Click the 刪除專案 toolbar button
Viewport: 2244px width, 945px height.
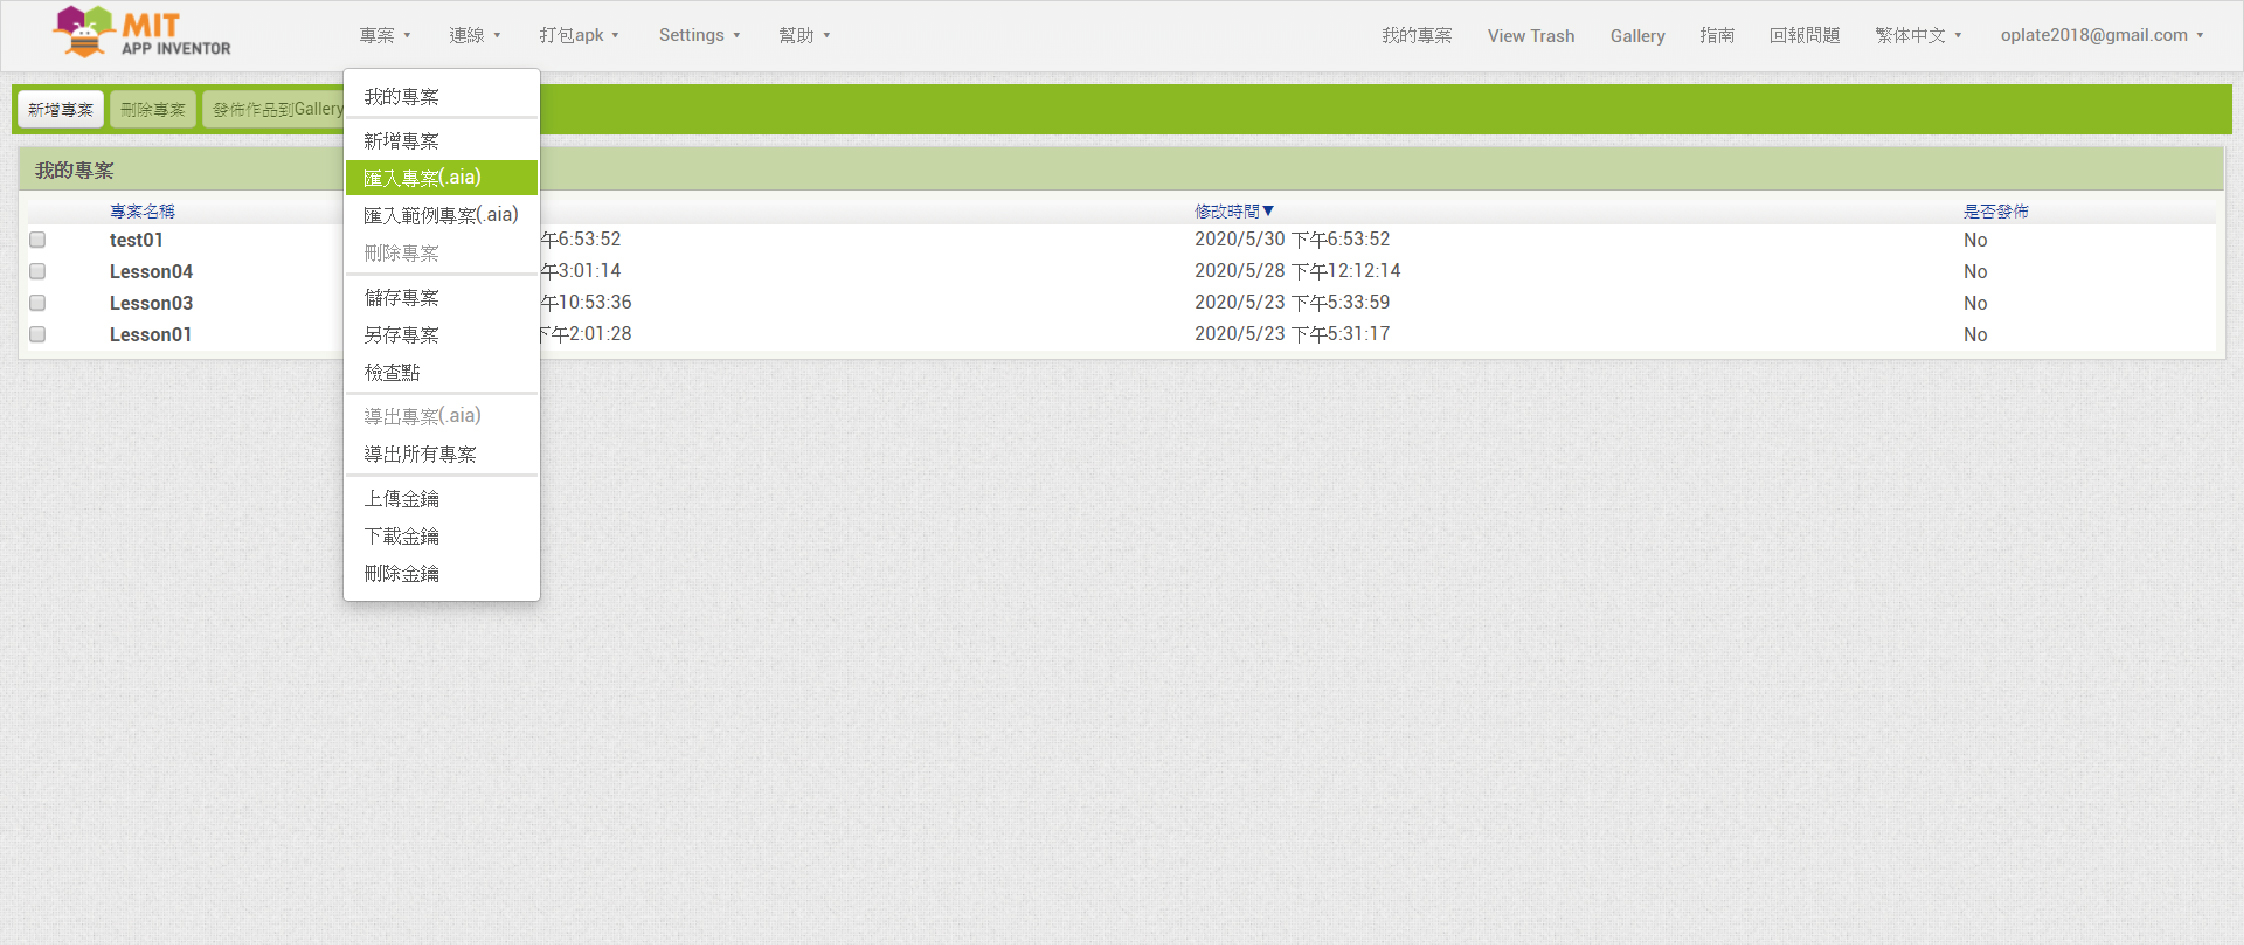coord(153,109)
